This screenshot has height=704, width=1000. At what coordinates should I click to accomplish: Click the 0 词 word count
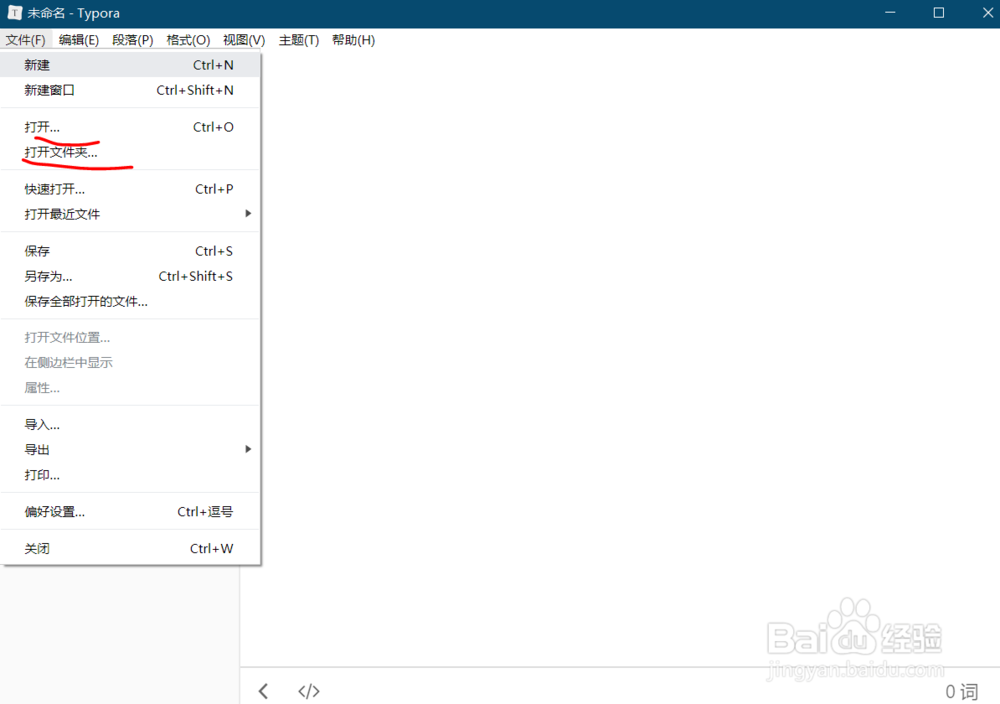tap(962, 691)
